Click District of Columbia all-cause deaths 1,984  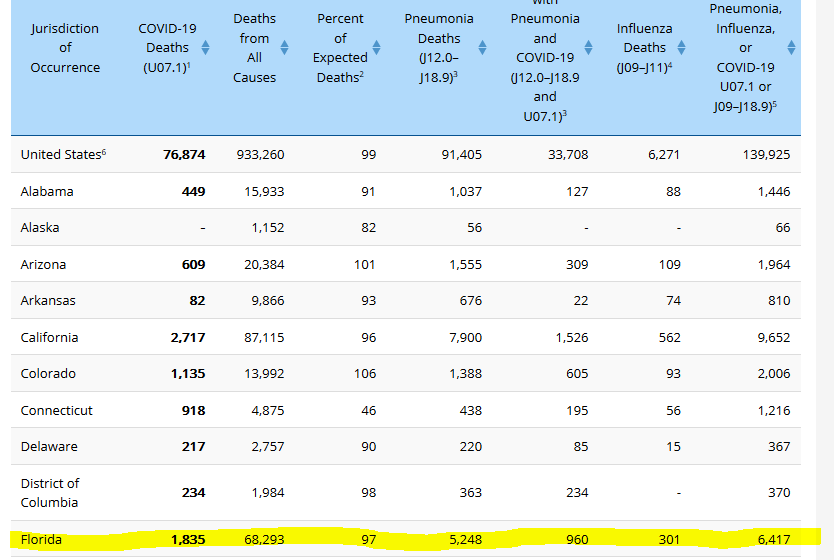tap(268, 492)
